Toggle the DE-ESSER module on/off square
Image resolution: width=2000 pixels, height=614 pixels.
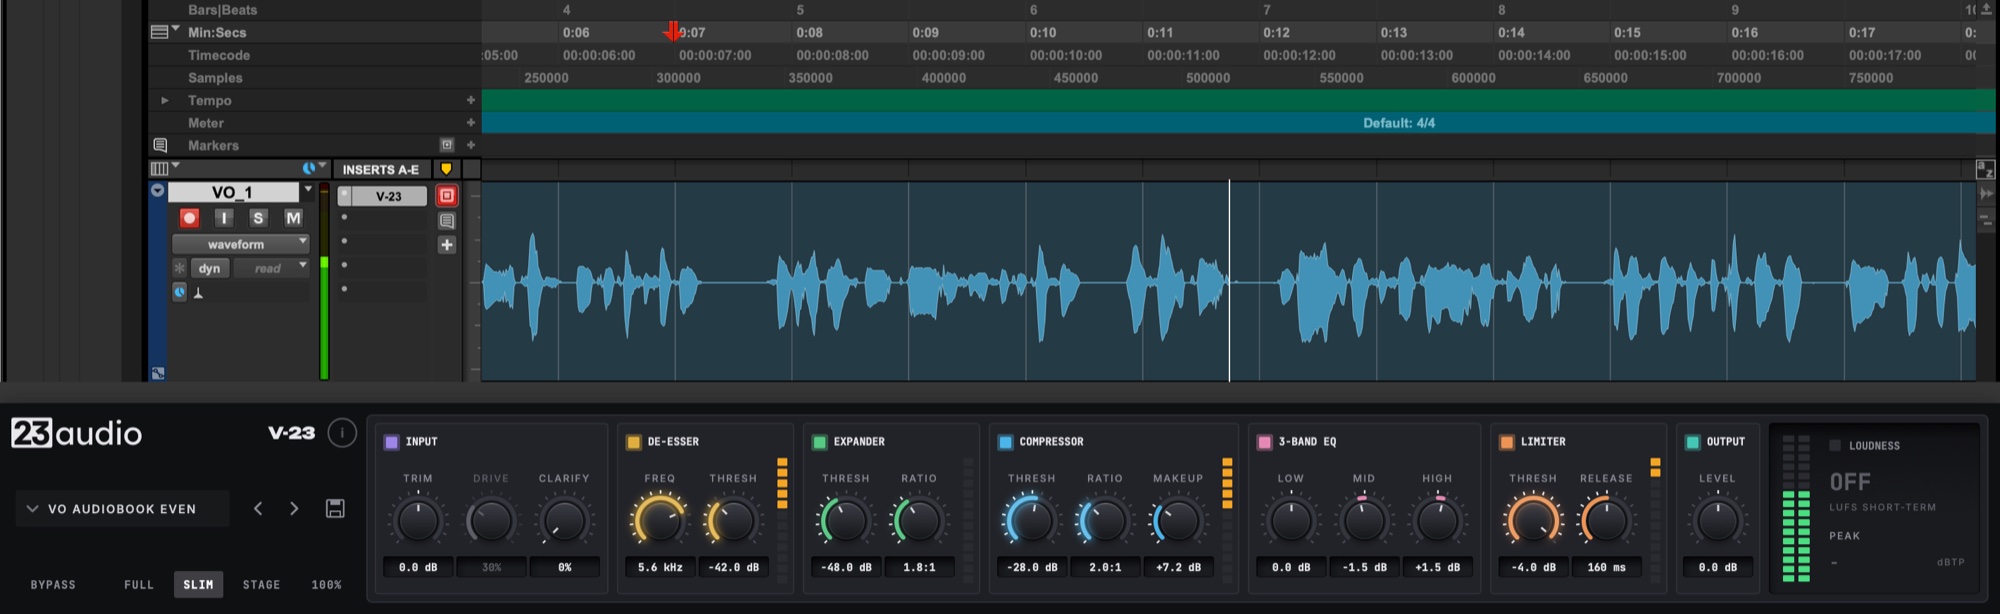click(x=633, y=442)
